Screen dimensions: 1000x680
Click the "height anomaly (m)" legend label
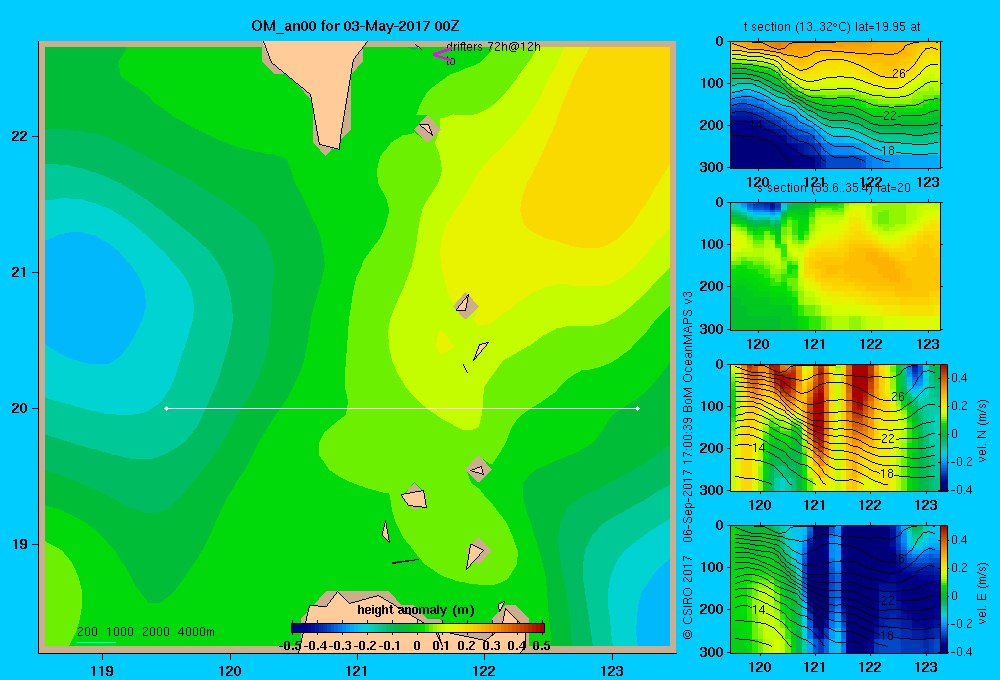[x=416, y=610]
